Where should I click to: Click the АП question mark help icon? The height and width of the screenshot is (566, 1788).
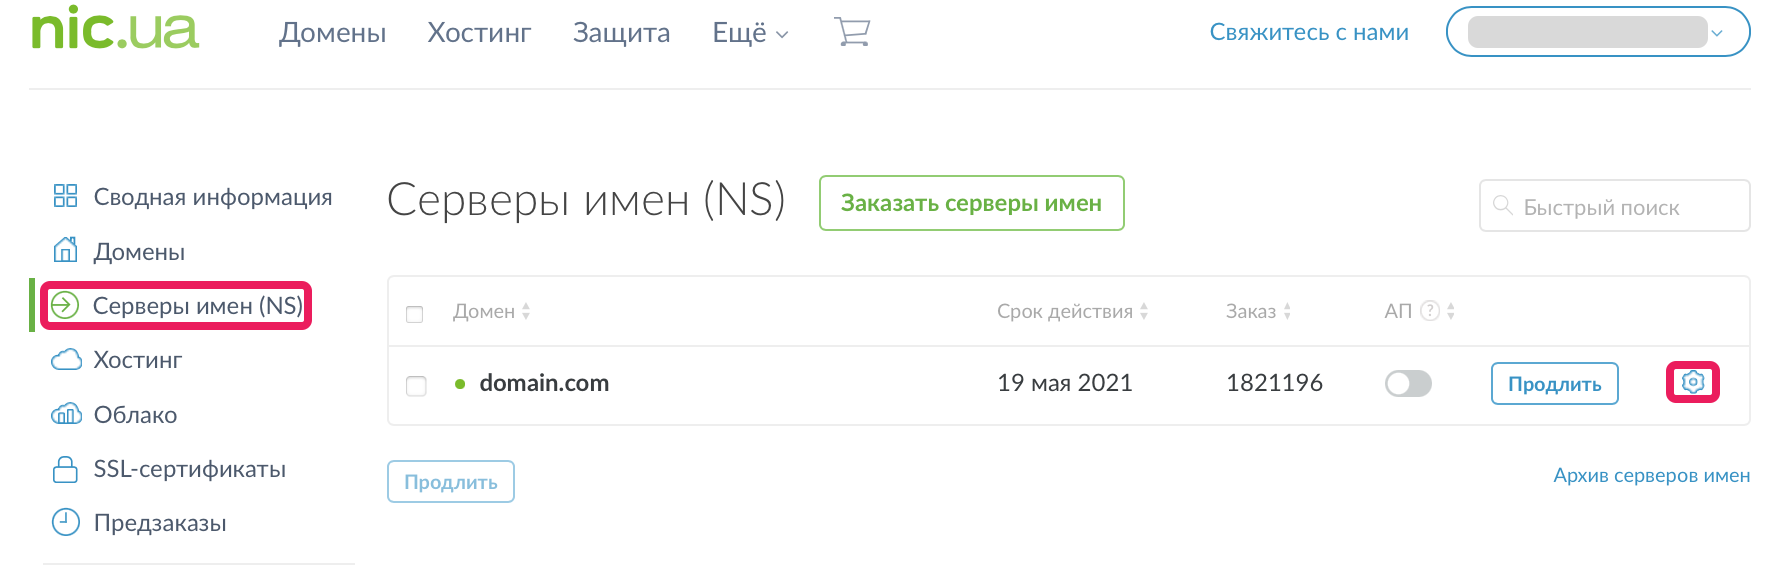coord(1430,311)
